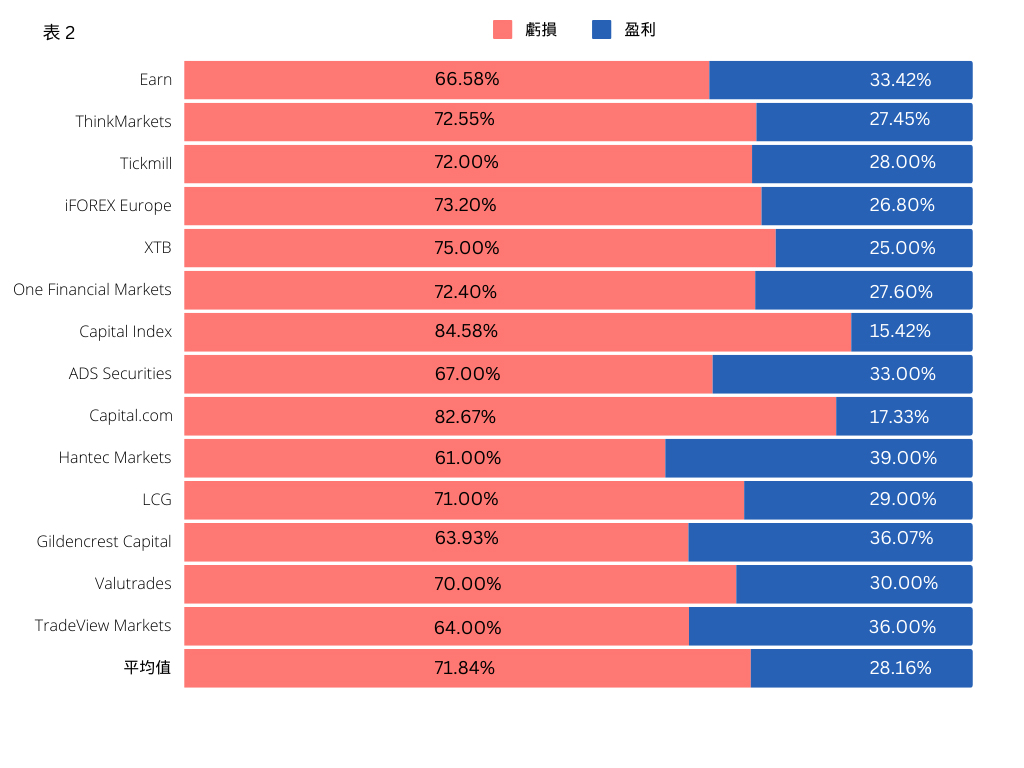Click the blue 盈利 legend swatch

(601, 29)
